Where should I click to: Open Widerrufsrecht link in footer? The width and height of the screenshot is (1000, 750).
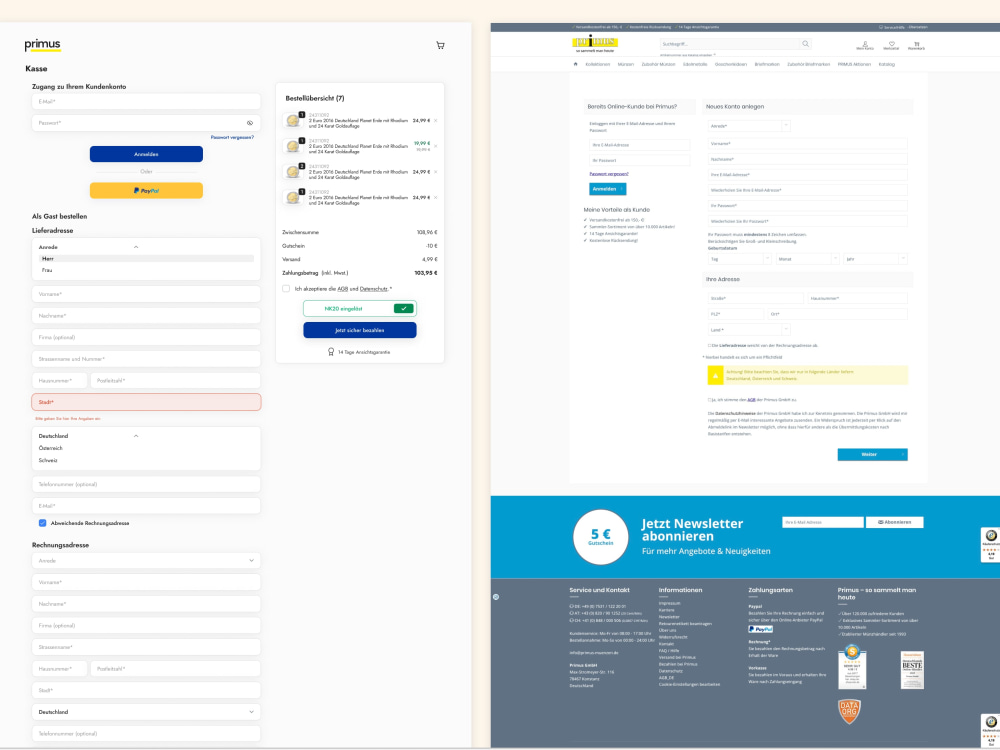tap(673, 637)
